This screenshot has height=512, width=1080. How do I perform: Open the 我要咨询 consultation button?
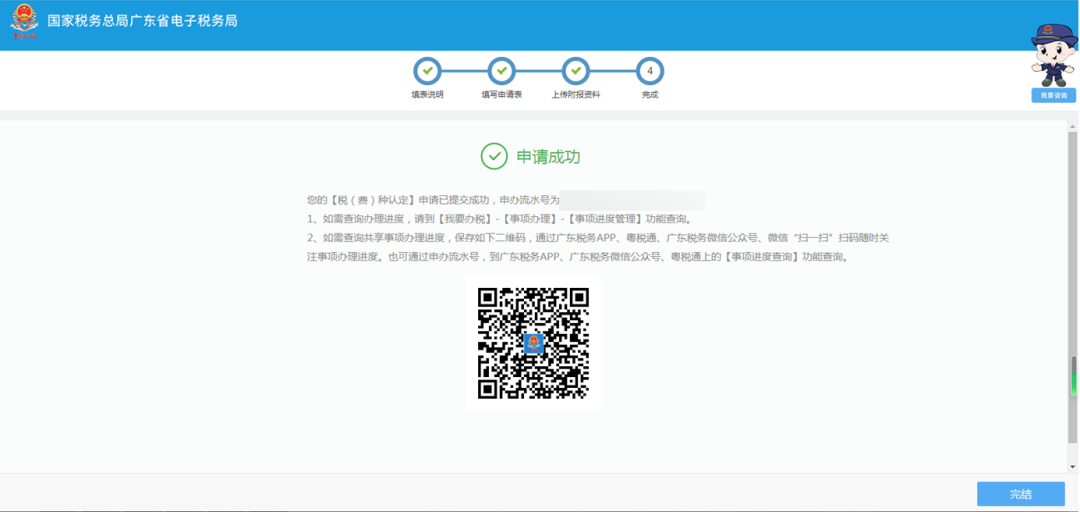(x=1053, y=95)
